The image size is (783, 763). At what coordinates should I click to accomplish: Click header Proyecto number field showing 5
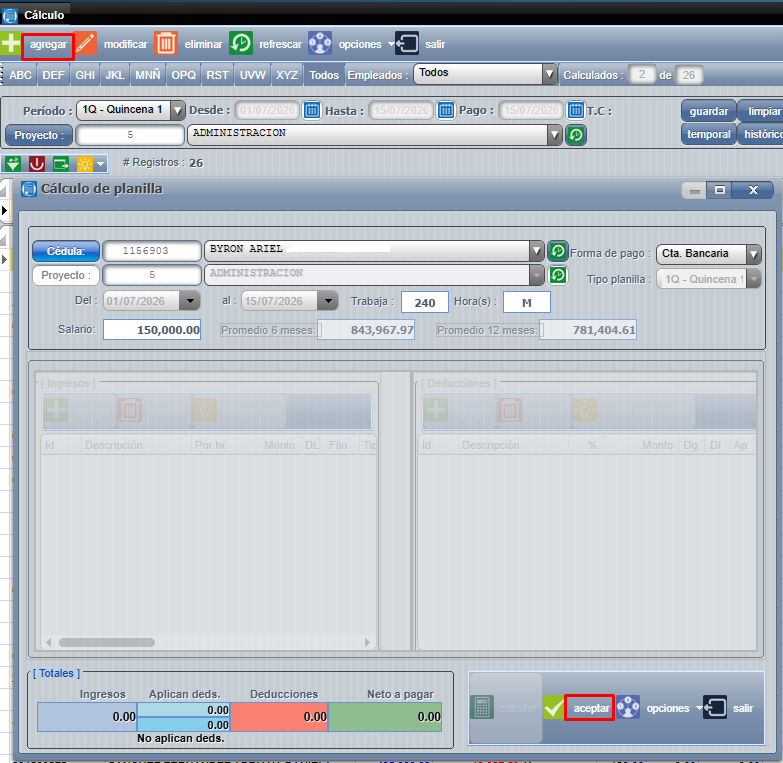(130, 135)
